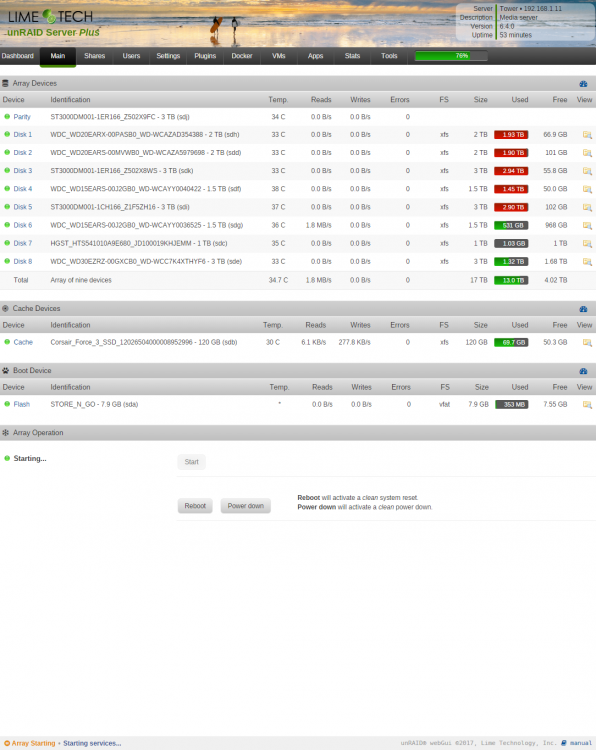Open the Settings tab
Image resolution: width=596 pixels, height=750 pixels.
(168, 56)
